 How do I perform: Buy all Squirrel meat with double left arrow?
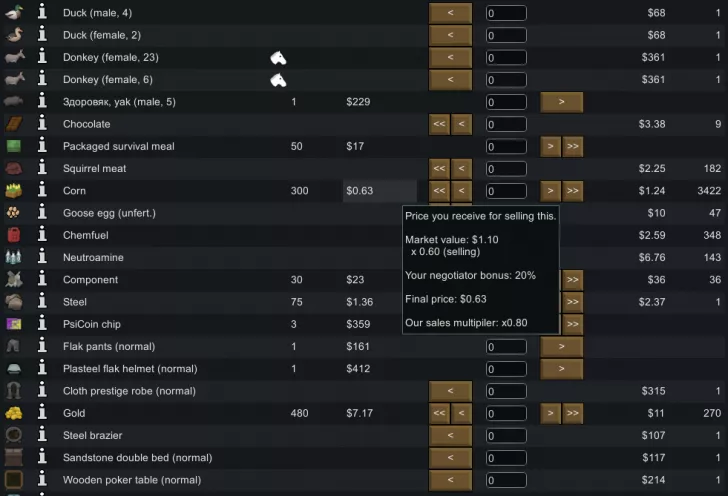click(x=439, y=169)
